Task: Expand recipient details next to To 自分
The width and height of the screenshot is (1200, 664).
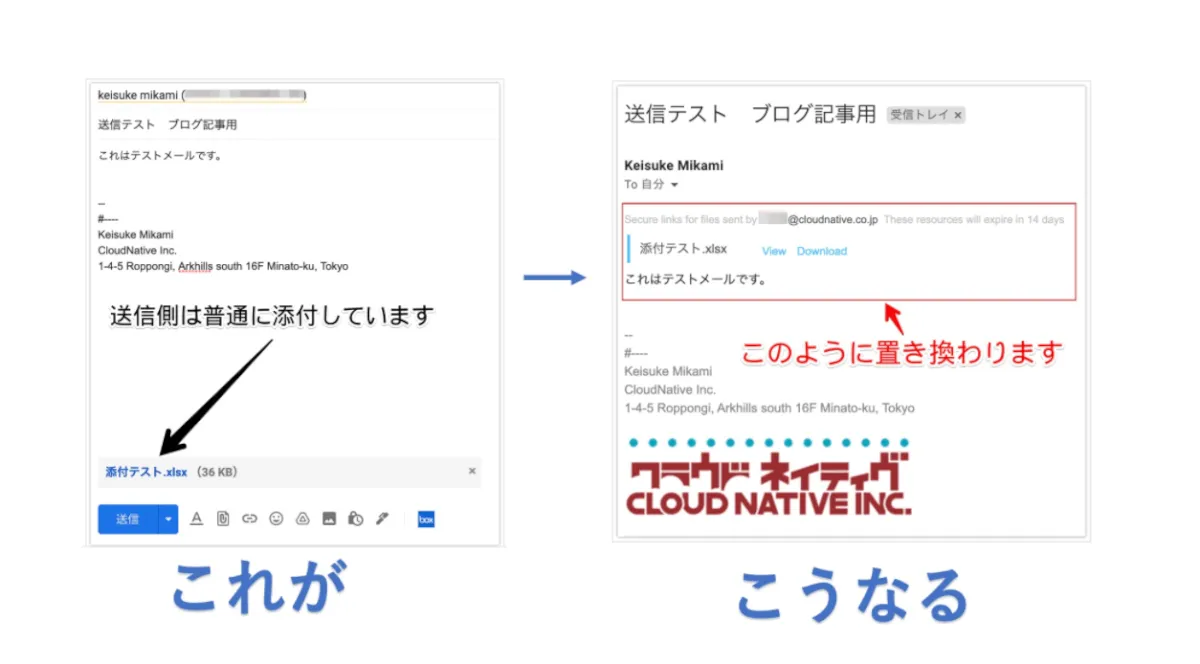Action: pyautogui.click(x=674, y=185)
